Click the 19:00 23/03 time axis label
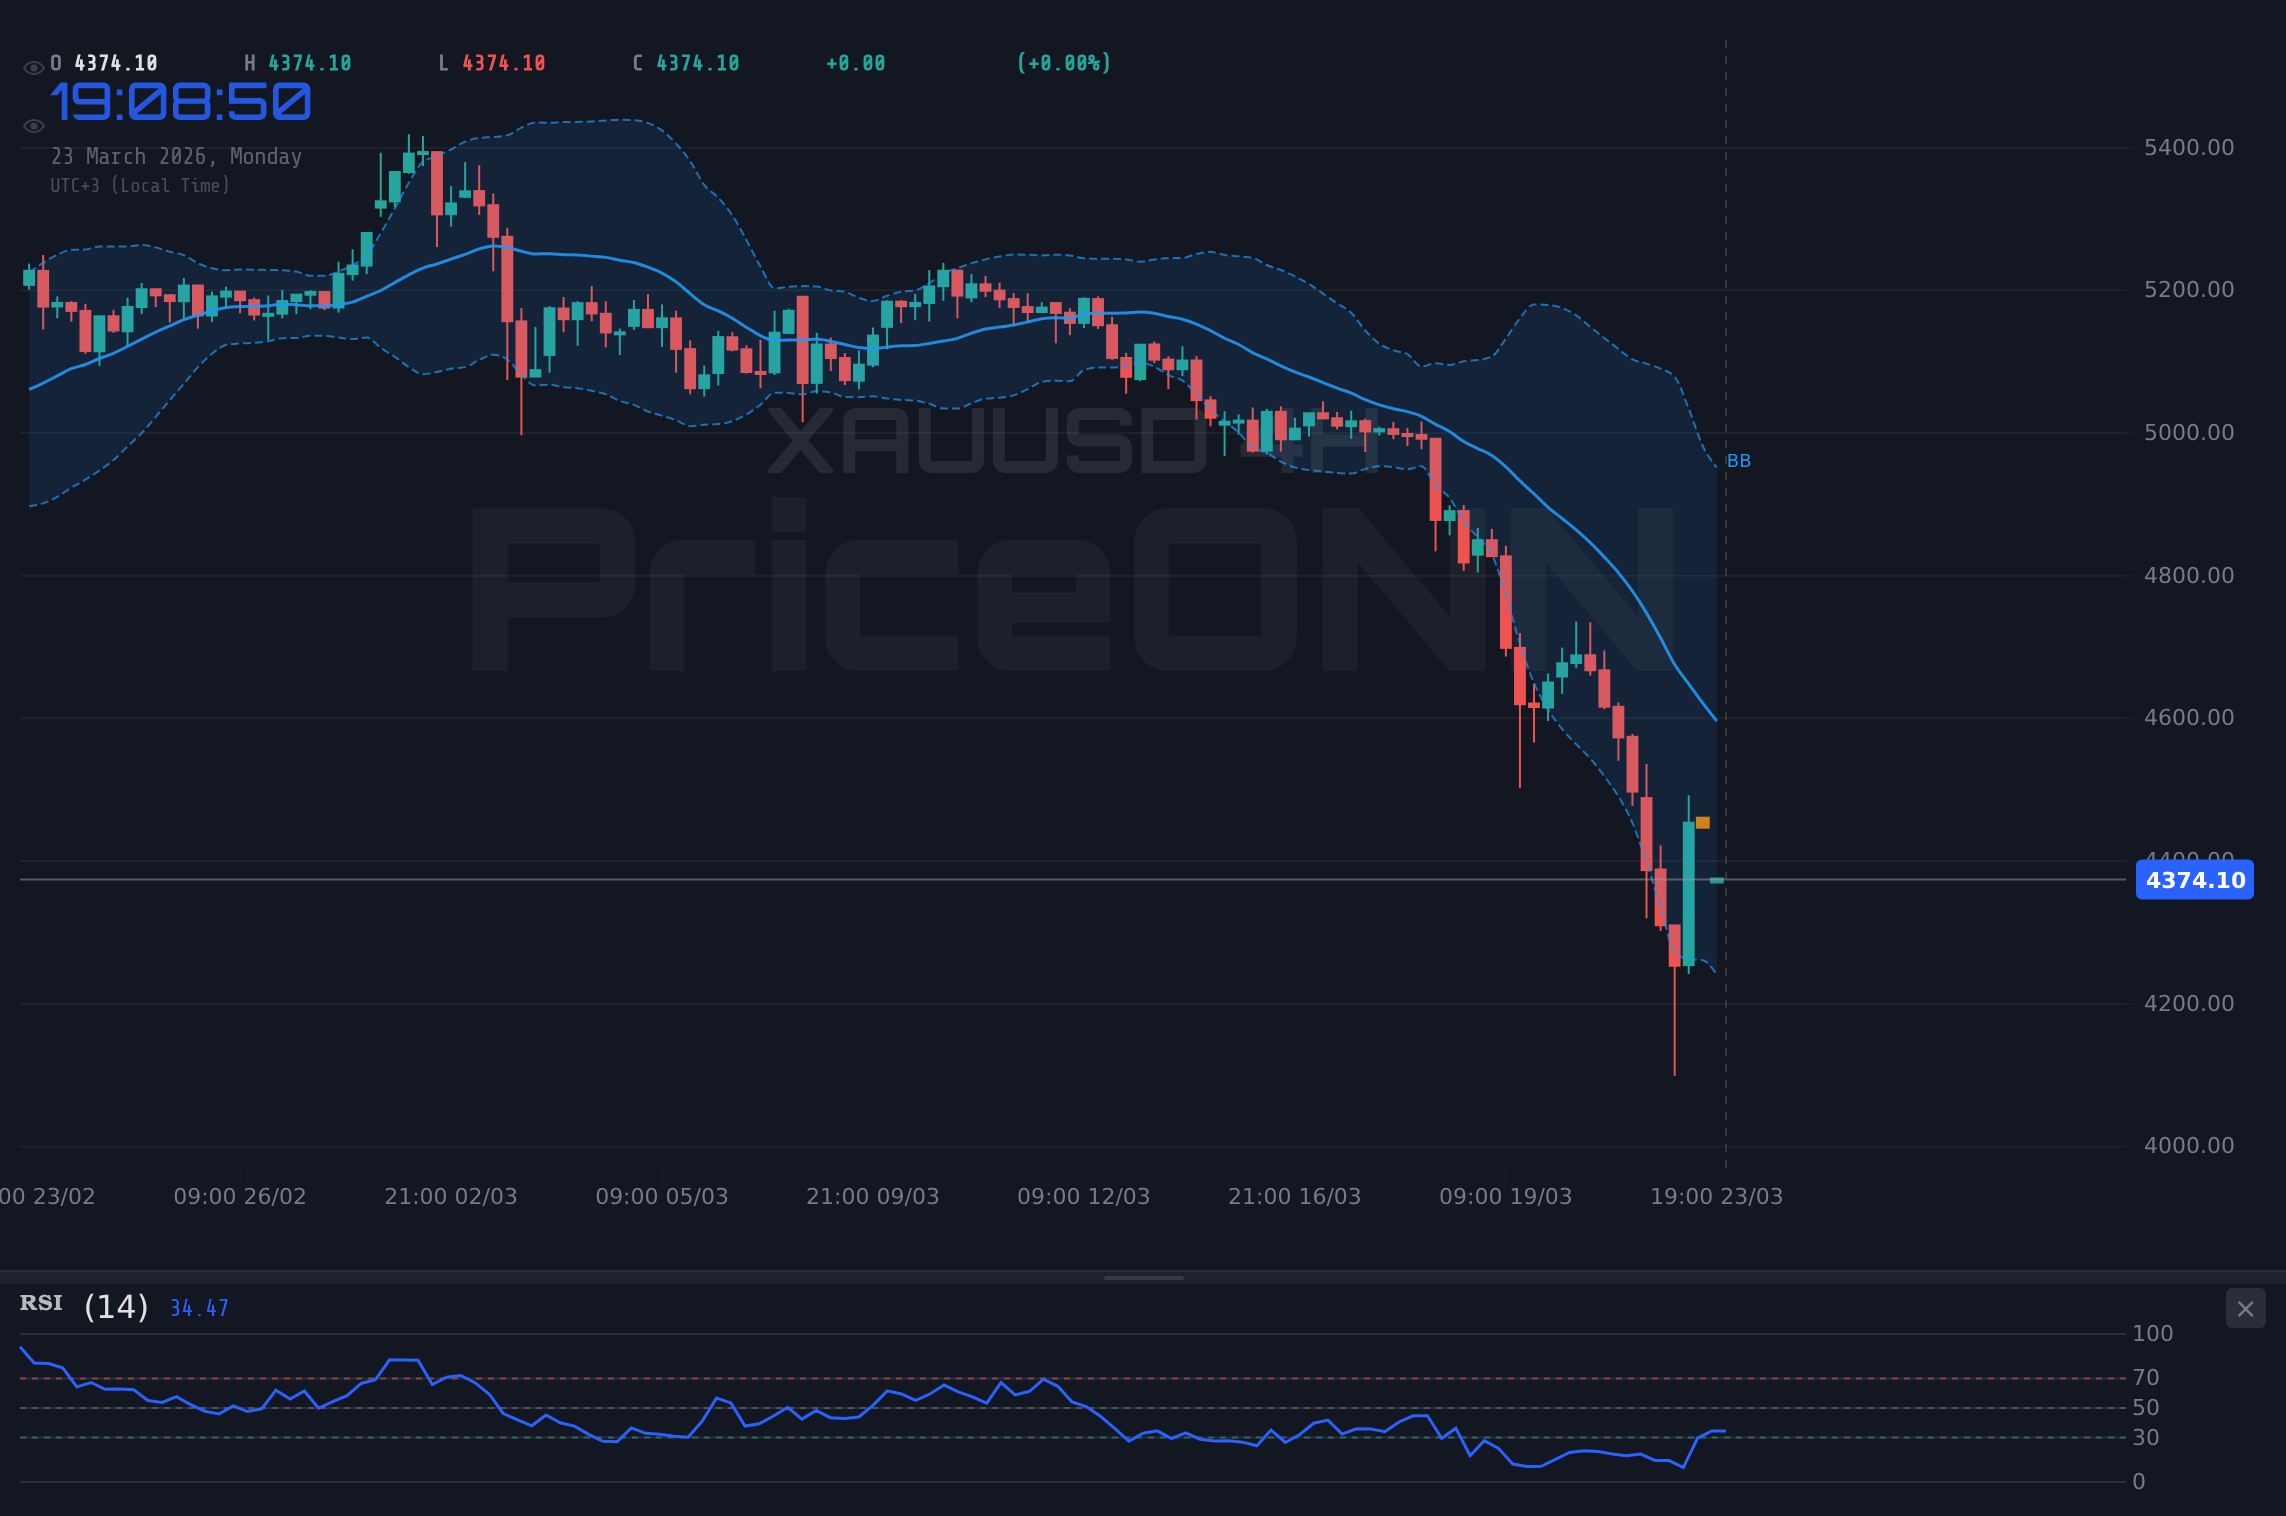The height and width of the screenshot is (1516, 2286). (x=1718, y=1195)
